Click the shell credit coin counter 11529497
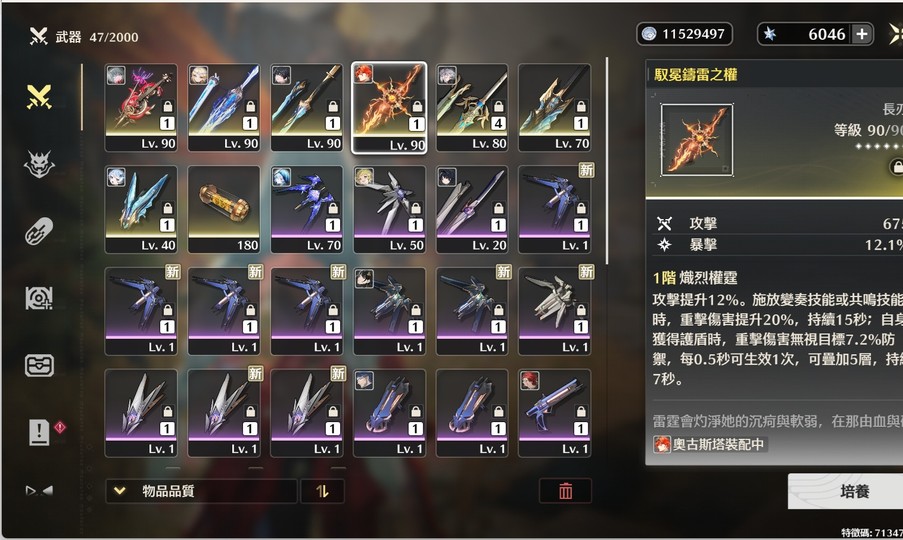Screen dimensions: 903x540 tap(684, 34)
